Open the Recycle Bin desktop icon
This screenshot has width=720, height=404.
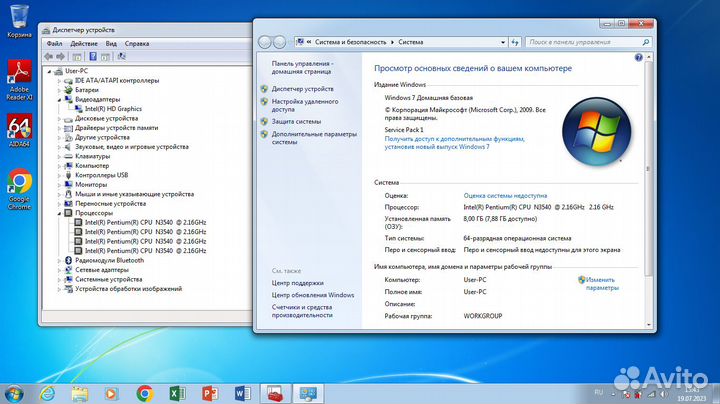point(19,21)
